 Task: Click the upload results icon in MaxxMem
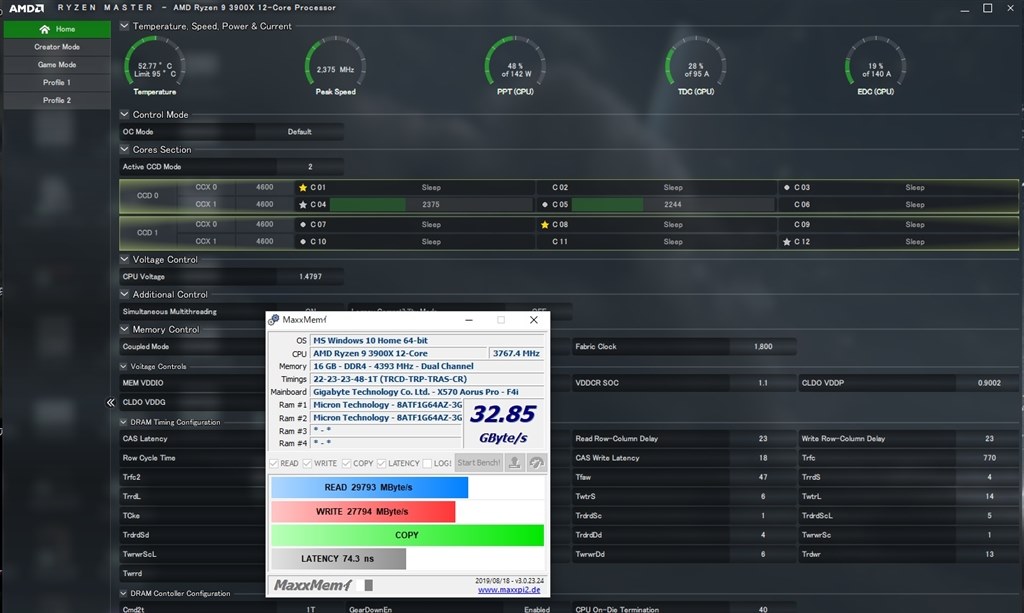(514, 463)
